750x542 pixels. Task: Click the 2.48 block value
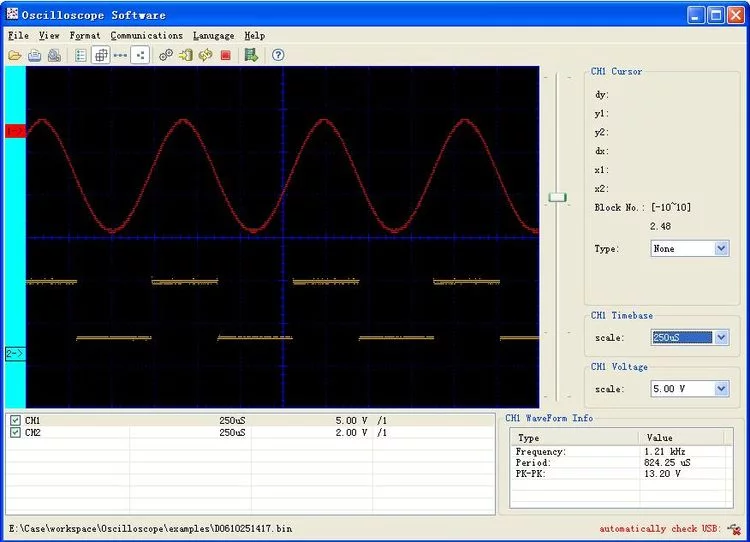660,226
